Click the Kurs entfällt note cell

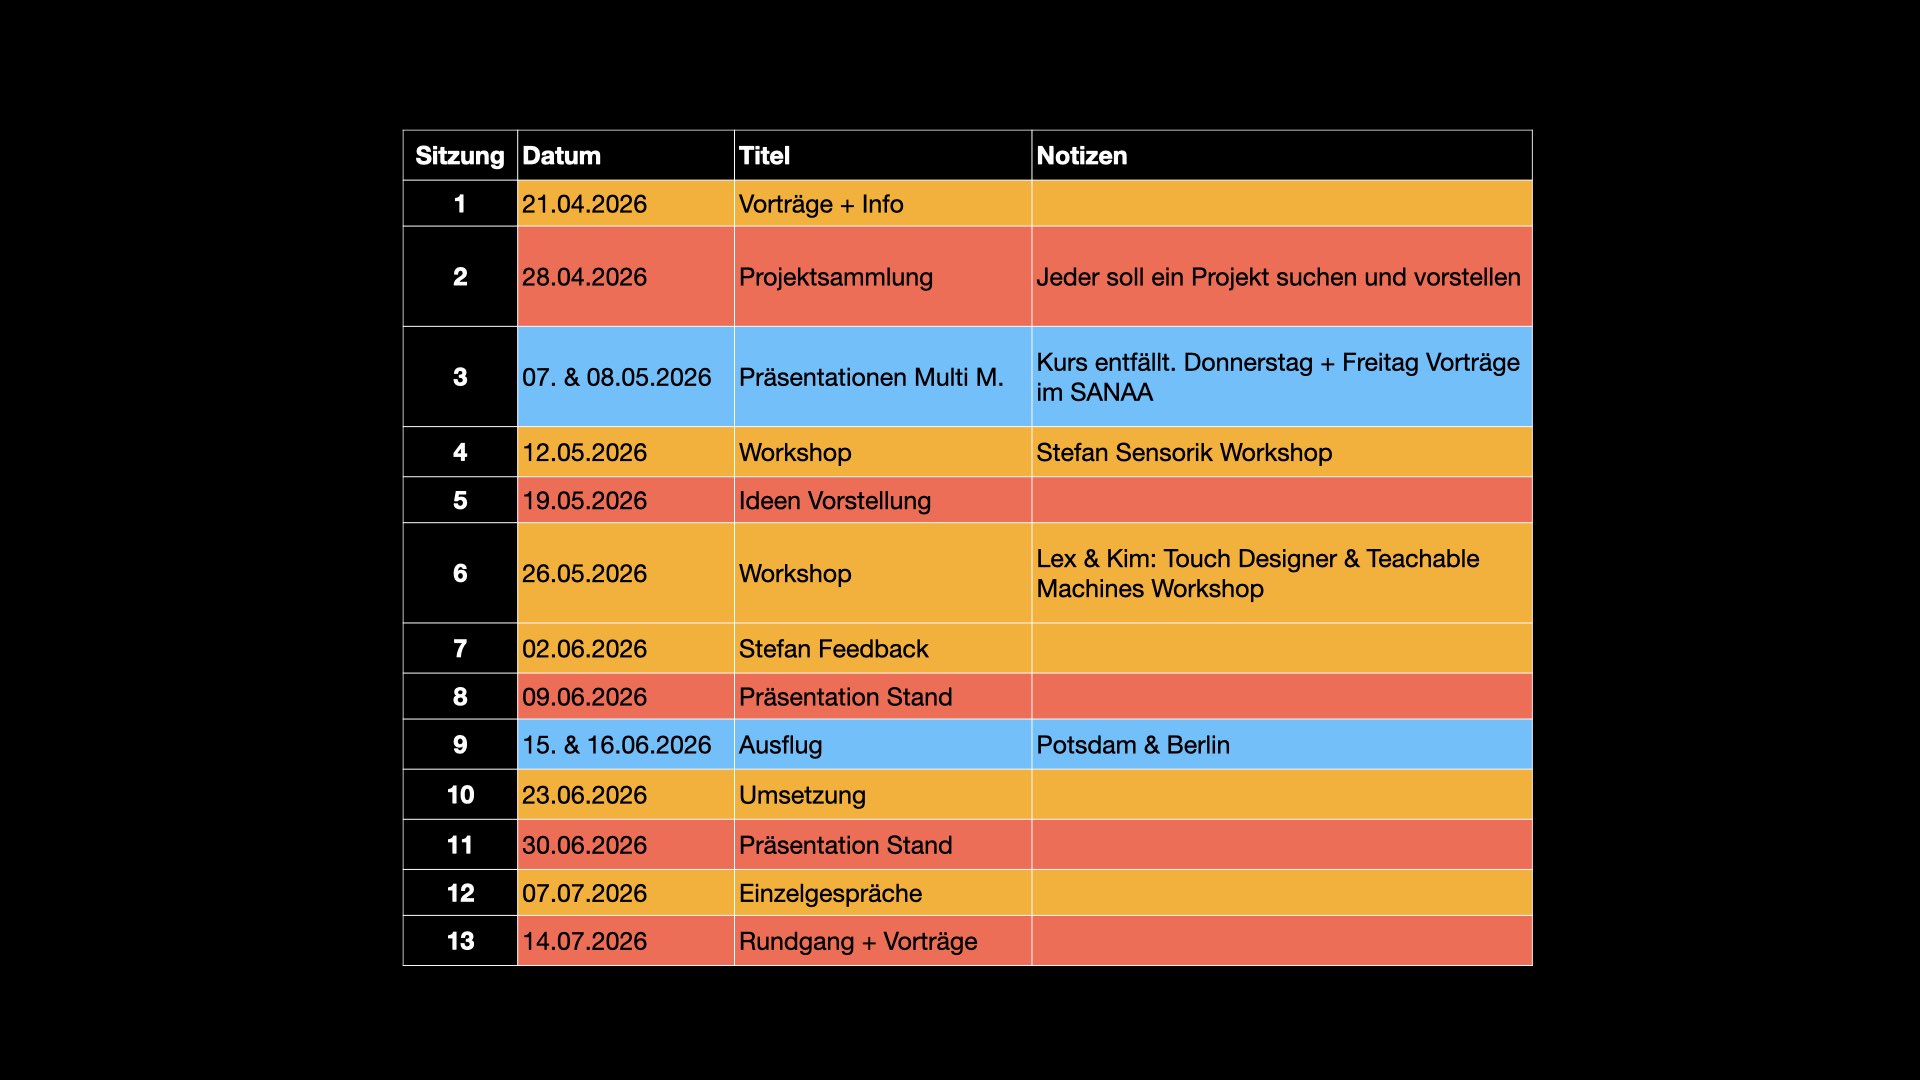tap(1282, 377)
